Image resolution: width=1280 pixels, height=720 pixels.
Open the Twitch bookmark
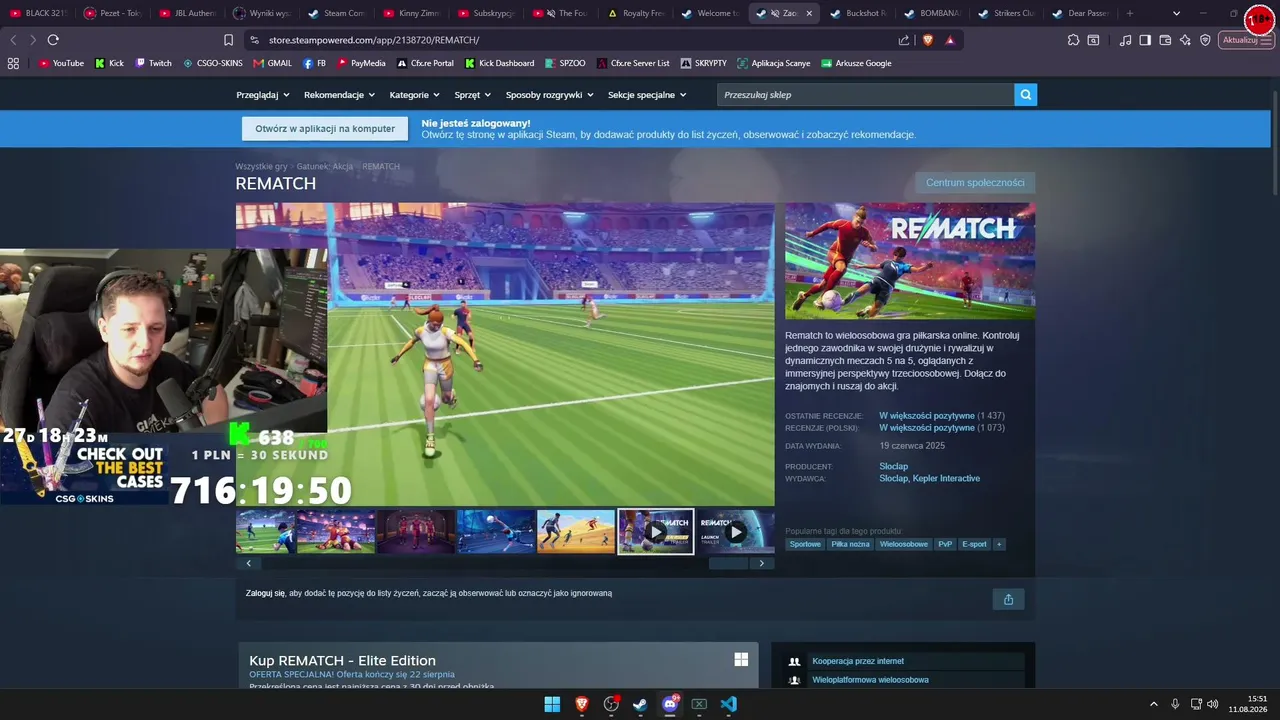[x=154, y=63]
